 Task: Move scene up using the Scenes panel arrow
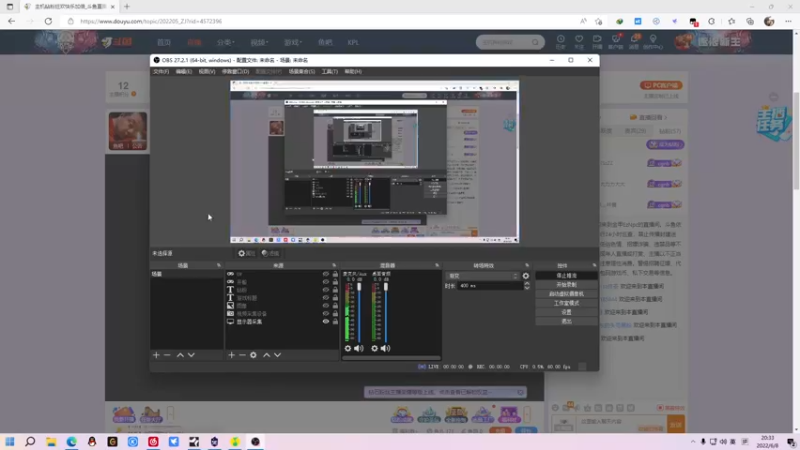(x=180, y=355)
